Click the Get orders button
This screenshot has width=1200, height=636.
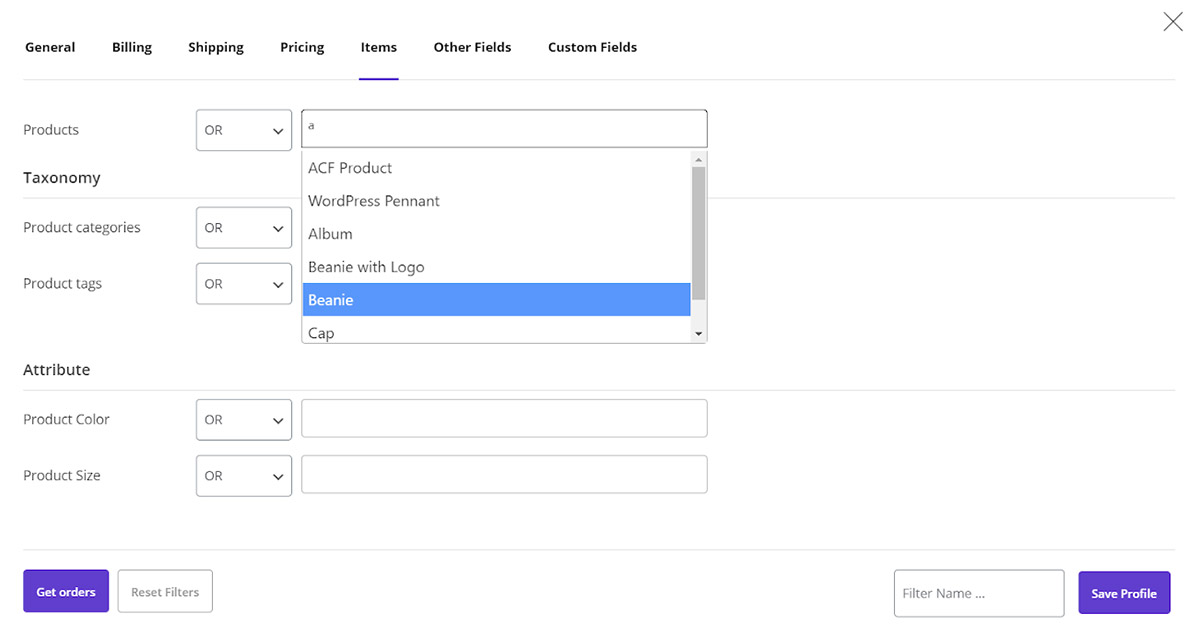[x=66, y=592]
